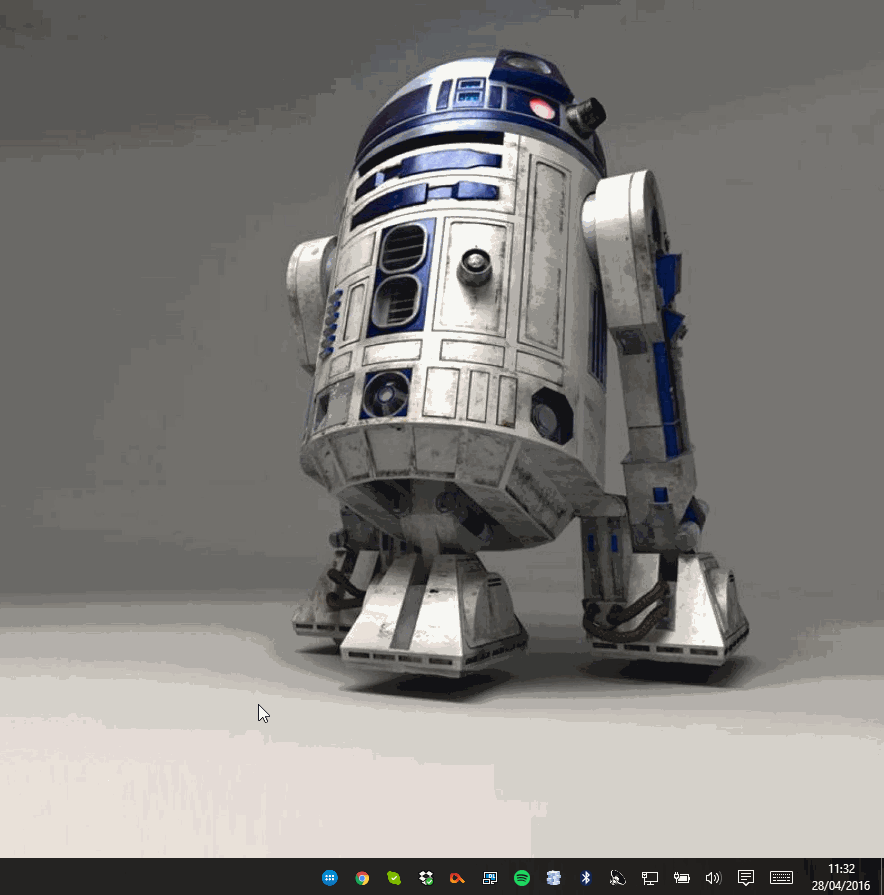Open the network connection tray icon

click(649, 877)
